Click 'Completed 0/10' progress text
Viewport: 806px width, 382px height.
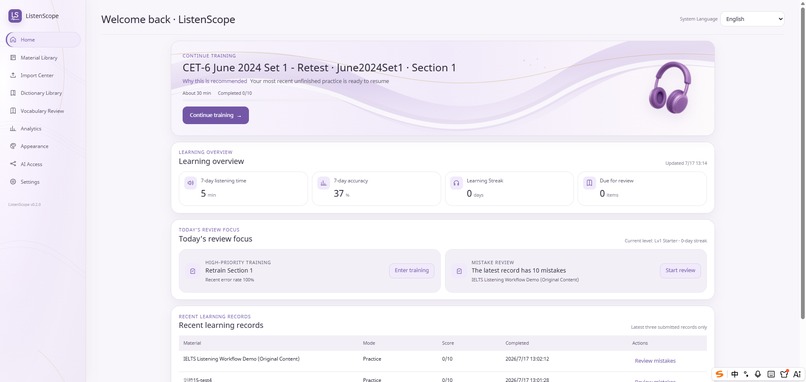point(234,93)
